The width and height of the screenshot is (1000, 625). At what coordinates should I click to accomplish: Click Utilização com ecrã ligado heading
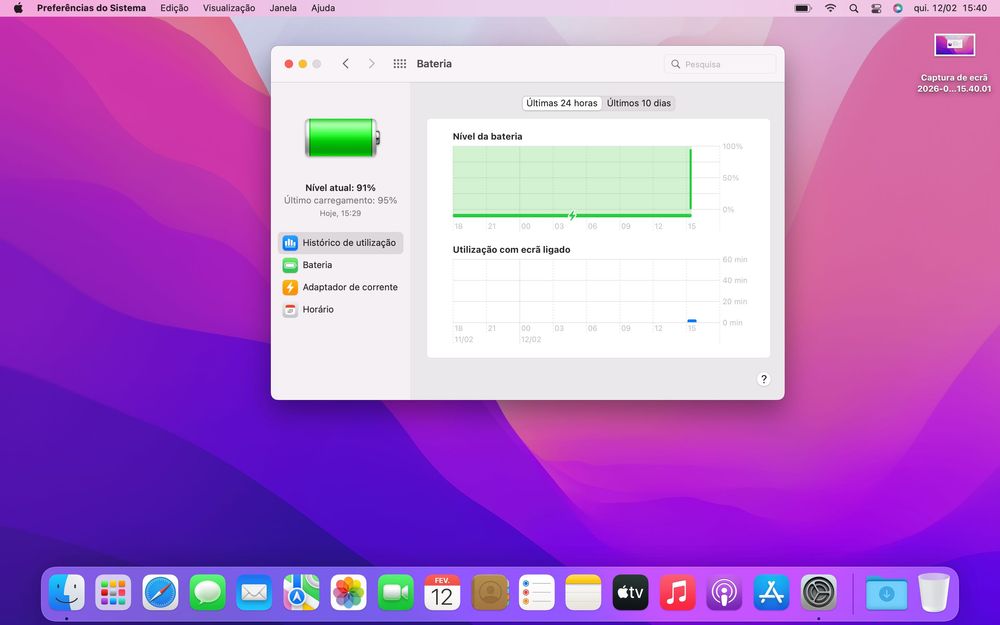point(511,250)
